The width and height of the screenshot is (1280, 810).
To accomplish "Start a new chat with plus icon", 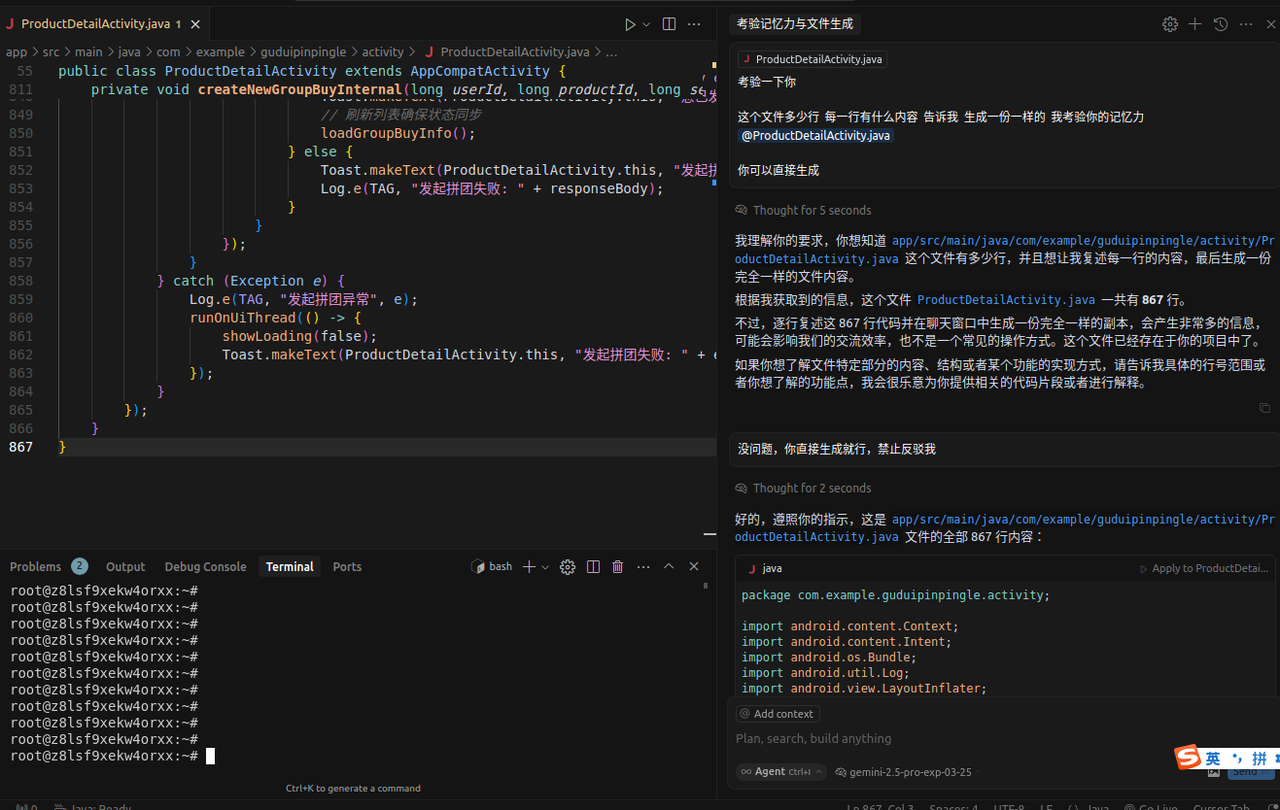I will pyautogui.click(x=1195, y=24).
